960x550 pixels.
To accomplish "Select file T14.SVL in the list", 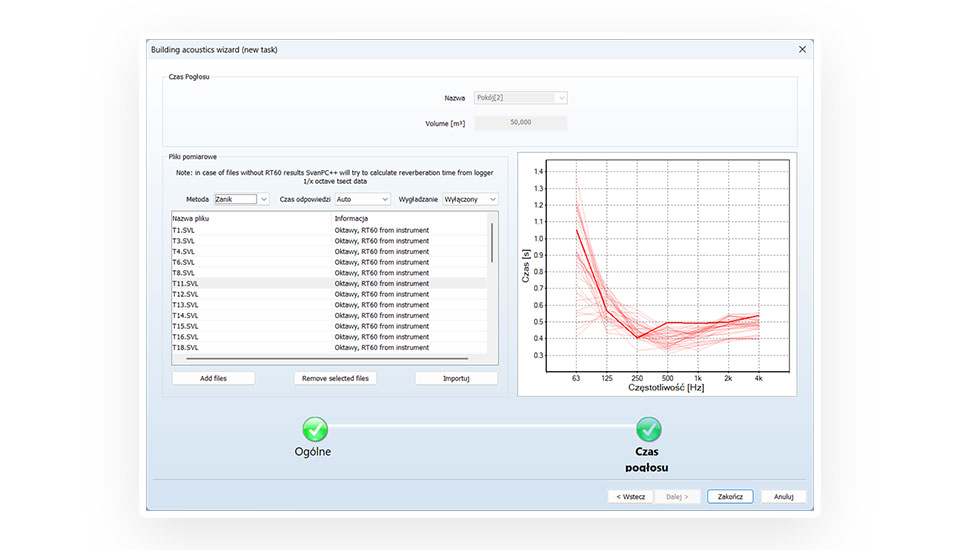I will [x=329, y=315].
